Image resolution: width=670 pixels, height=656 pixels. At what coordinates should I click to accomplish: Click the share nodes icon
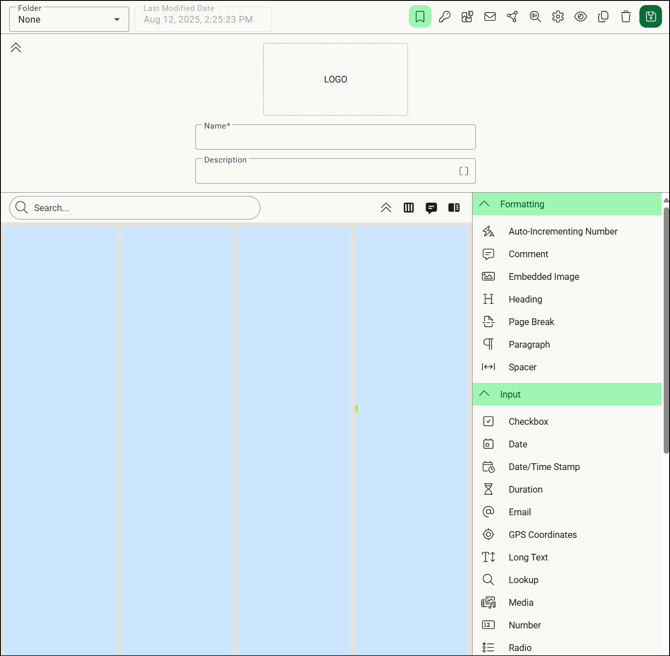coord(512,17)
